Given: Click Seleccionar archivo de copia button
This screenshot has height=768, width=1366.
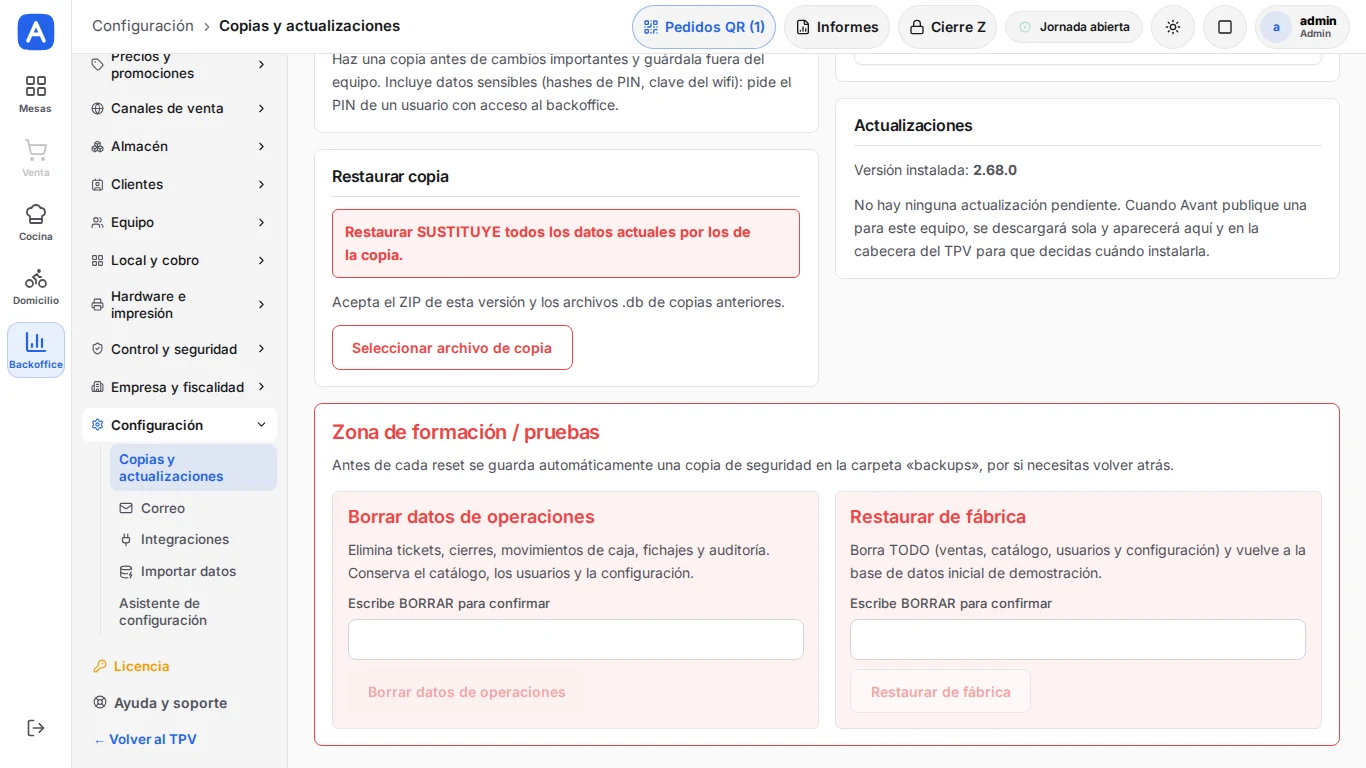Looking at the screenshot, I should (452, 348).
